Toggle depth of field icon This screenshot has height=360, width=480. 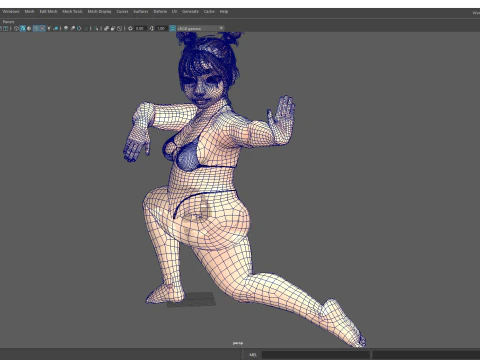click(x=86, y=28)
